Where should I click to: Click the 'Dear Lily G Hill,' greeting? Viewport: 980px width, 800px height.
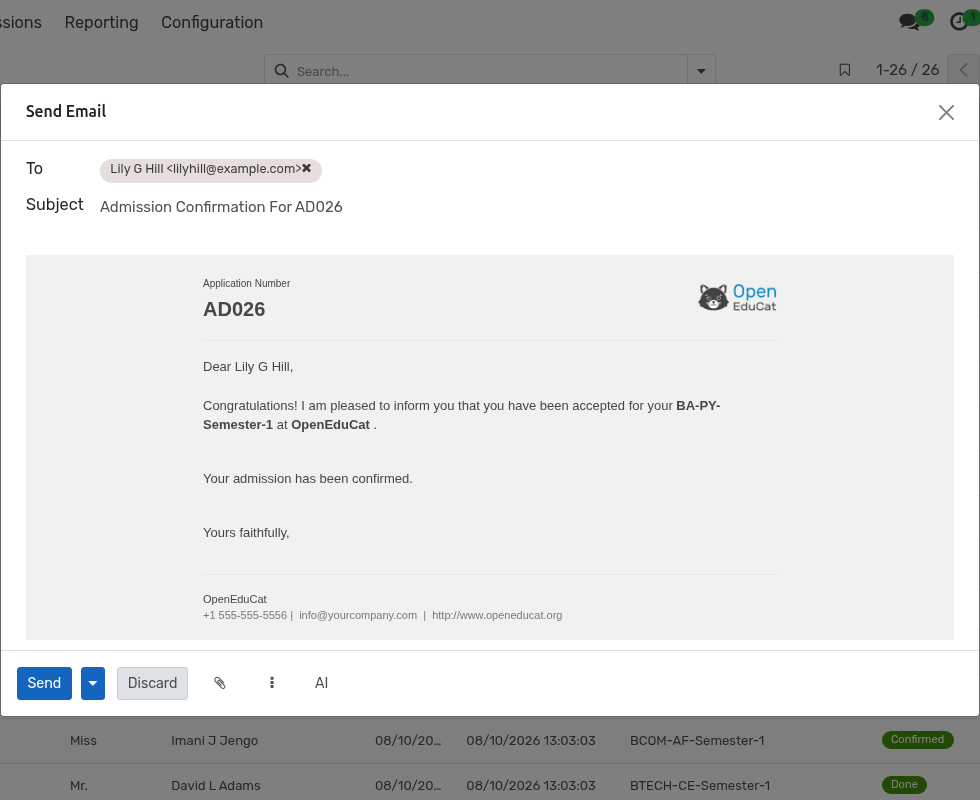coord(248,367)
